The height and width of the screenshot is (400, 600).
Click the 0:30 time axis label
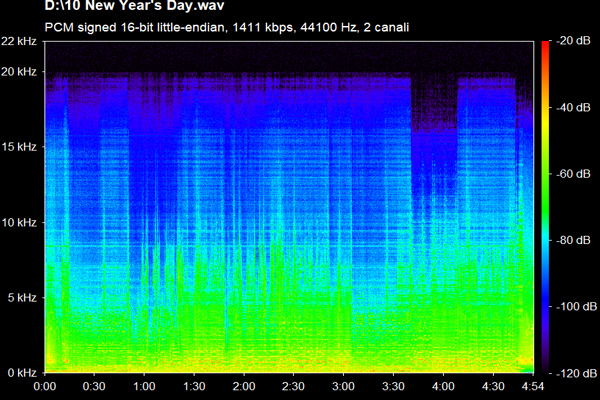coord(94,386)
